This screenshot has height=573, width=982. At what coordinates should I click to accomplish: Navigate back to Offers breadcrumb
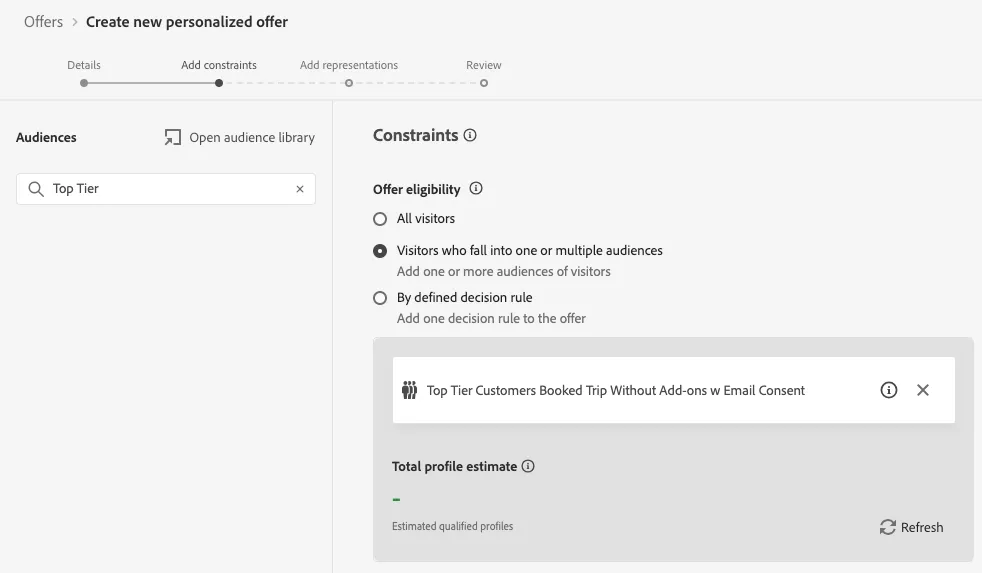pyautogui.click(x=43, y=22)
